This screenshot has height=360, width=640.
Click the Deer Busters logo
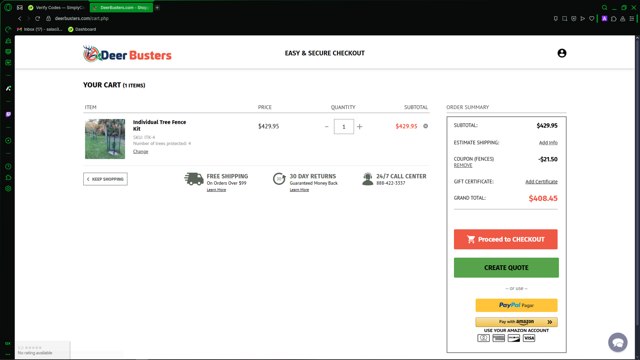[127, 54]
